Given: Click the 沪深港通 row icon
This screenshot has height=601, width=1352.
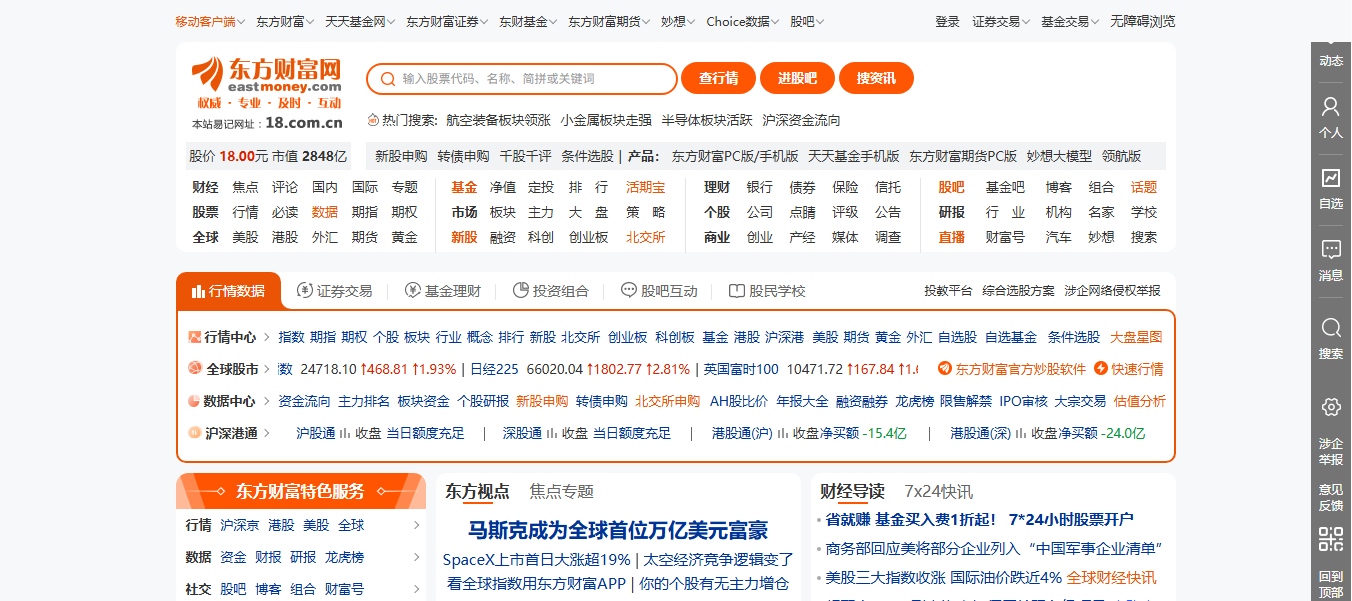Looking at the screenshot, I should [x=195, y=433].
